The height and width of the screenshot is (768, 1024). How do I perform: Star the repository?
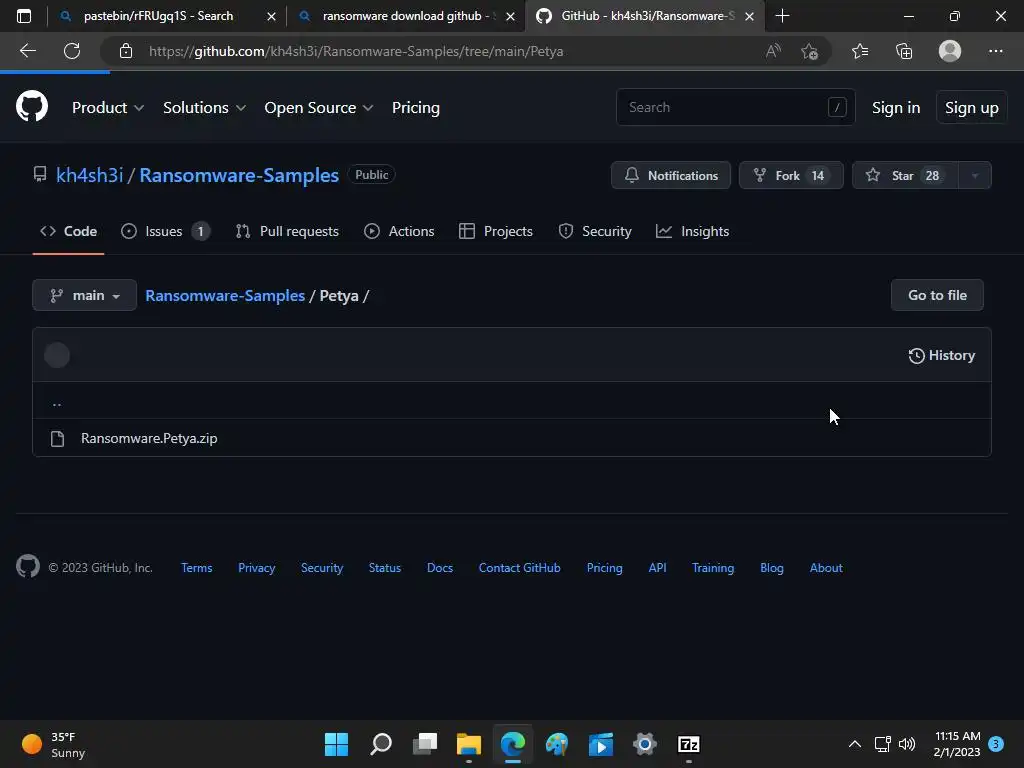point(905,175)
